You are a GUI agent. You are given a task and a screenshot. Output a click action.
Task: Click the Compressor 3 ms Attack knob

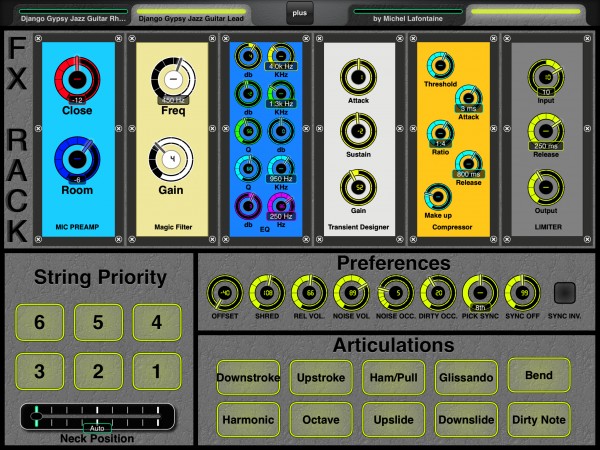tap(468, 99)
